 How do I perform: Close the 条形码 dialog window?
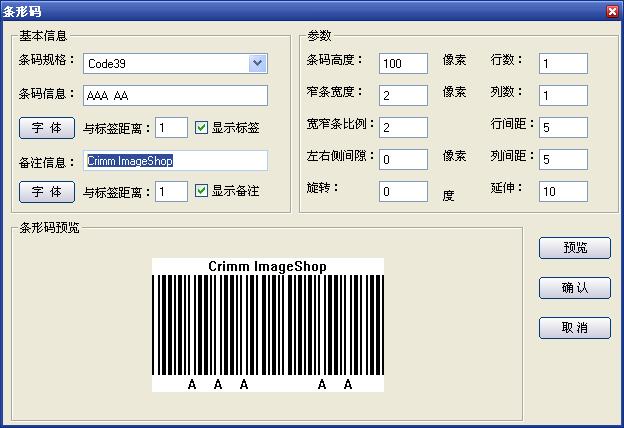(612, 11)
